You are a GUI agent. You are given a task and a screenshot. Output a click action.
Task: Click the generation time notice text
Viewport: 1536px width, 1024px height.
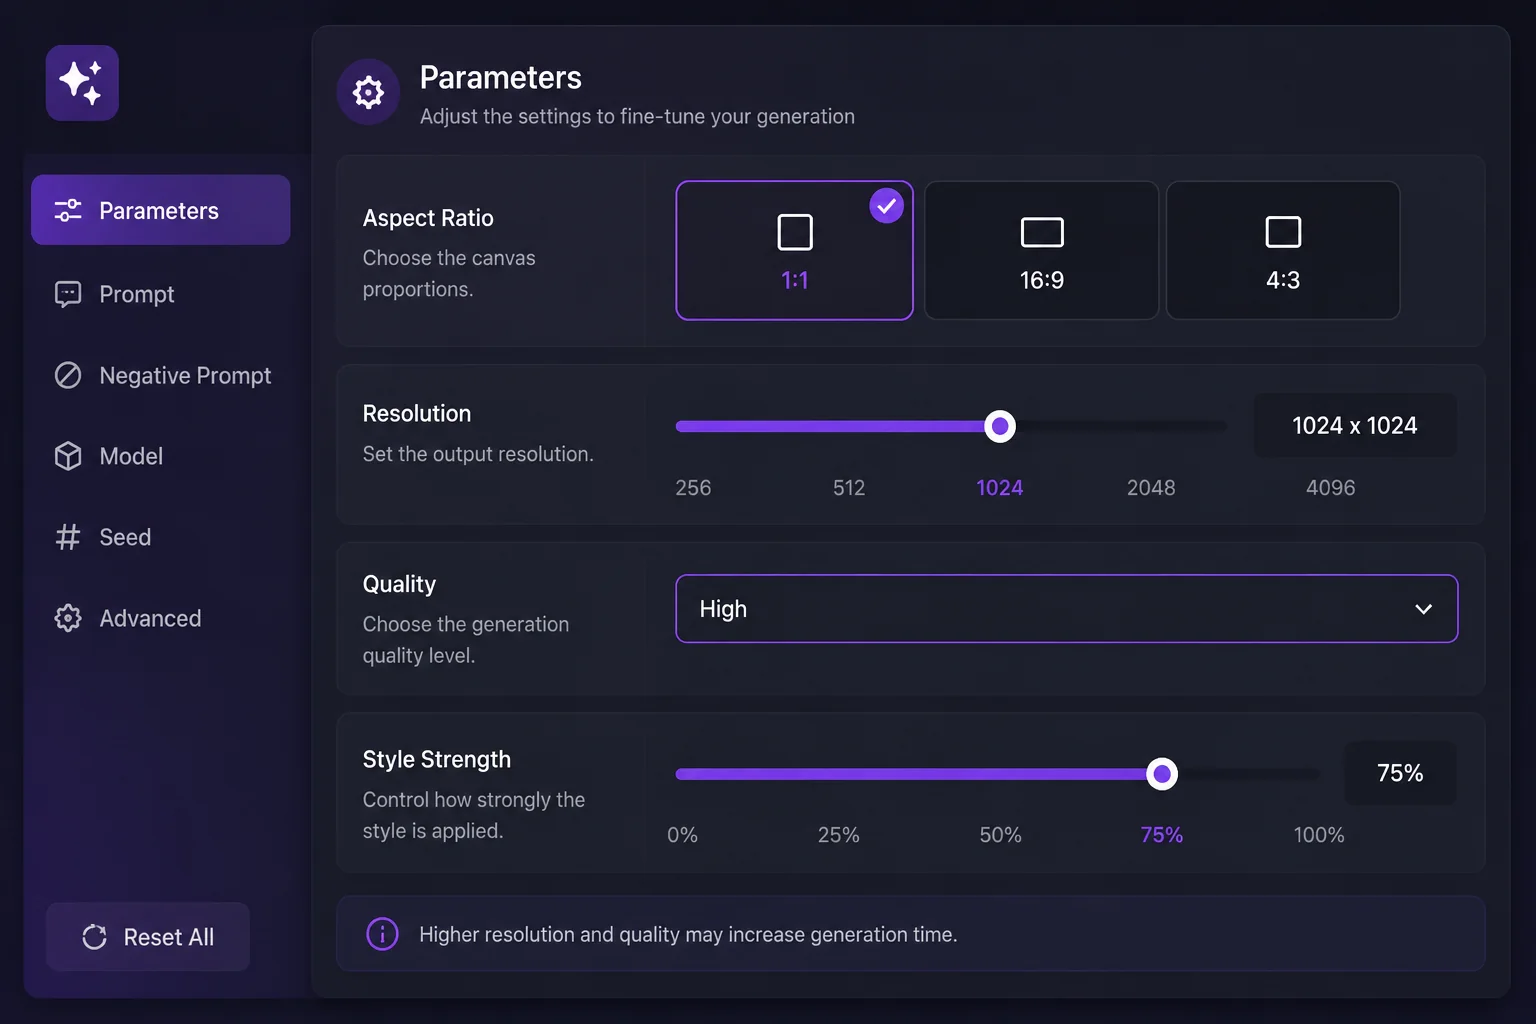(x=688, y=934)
